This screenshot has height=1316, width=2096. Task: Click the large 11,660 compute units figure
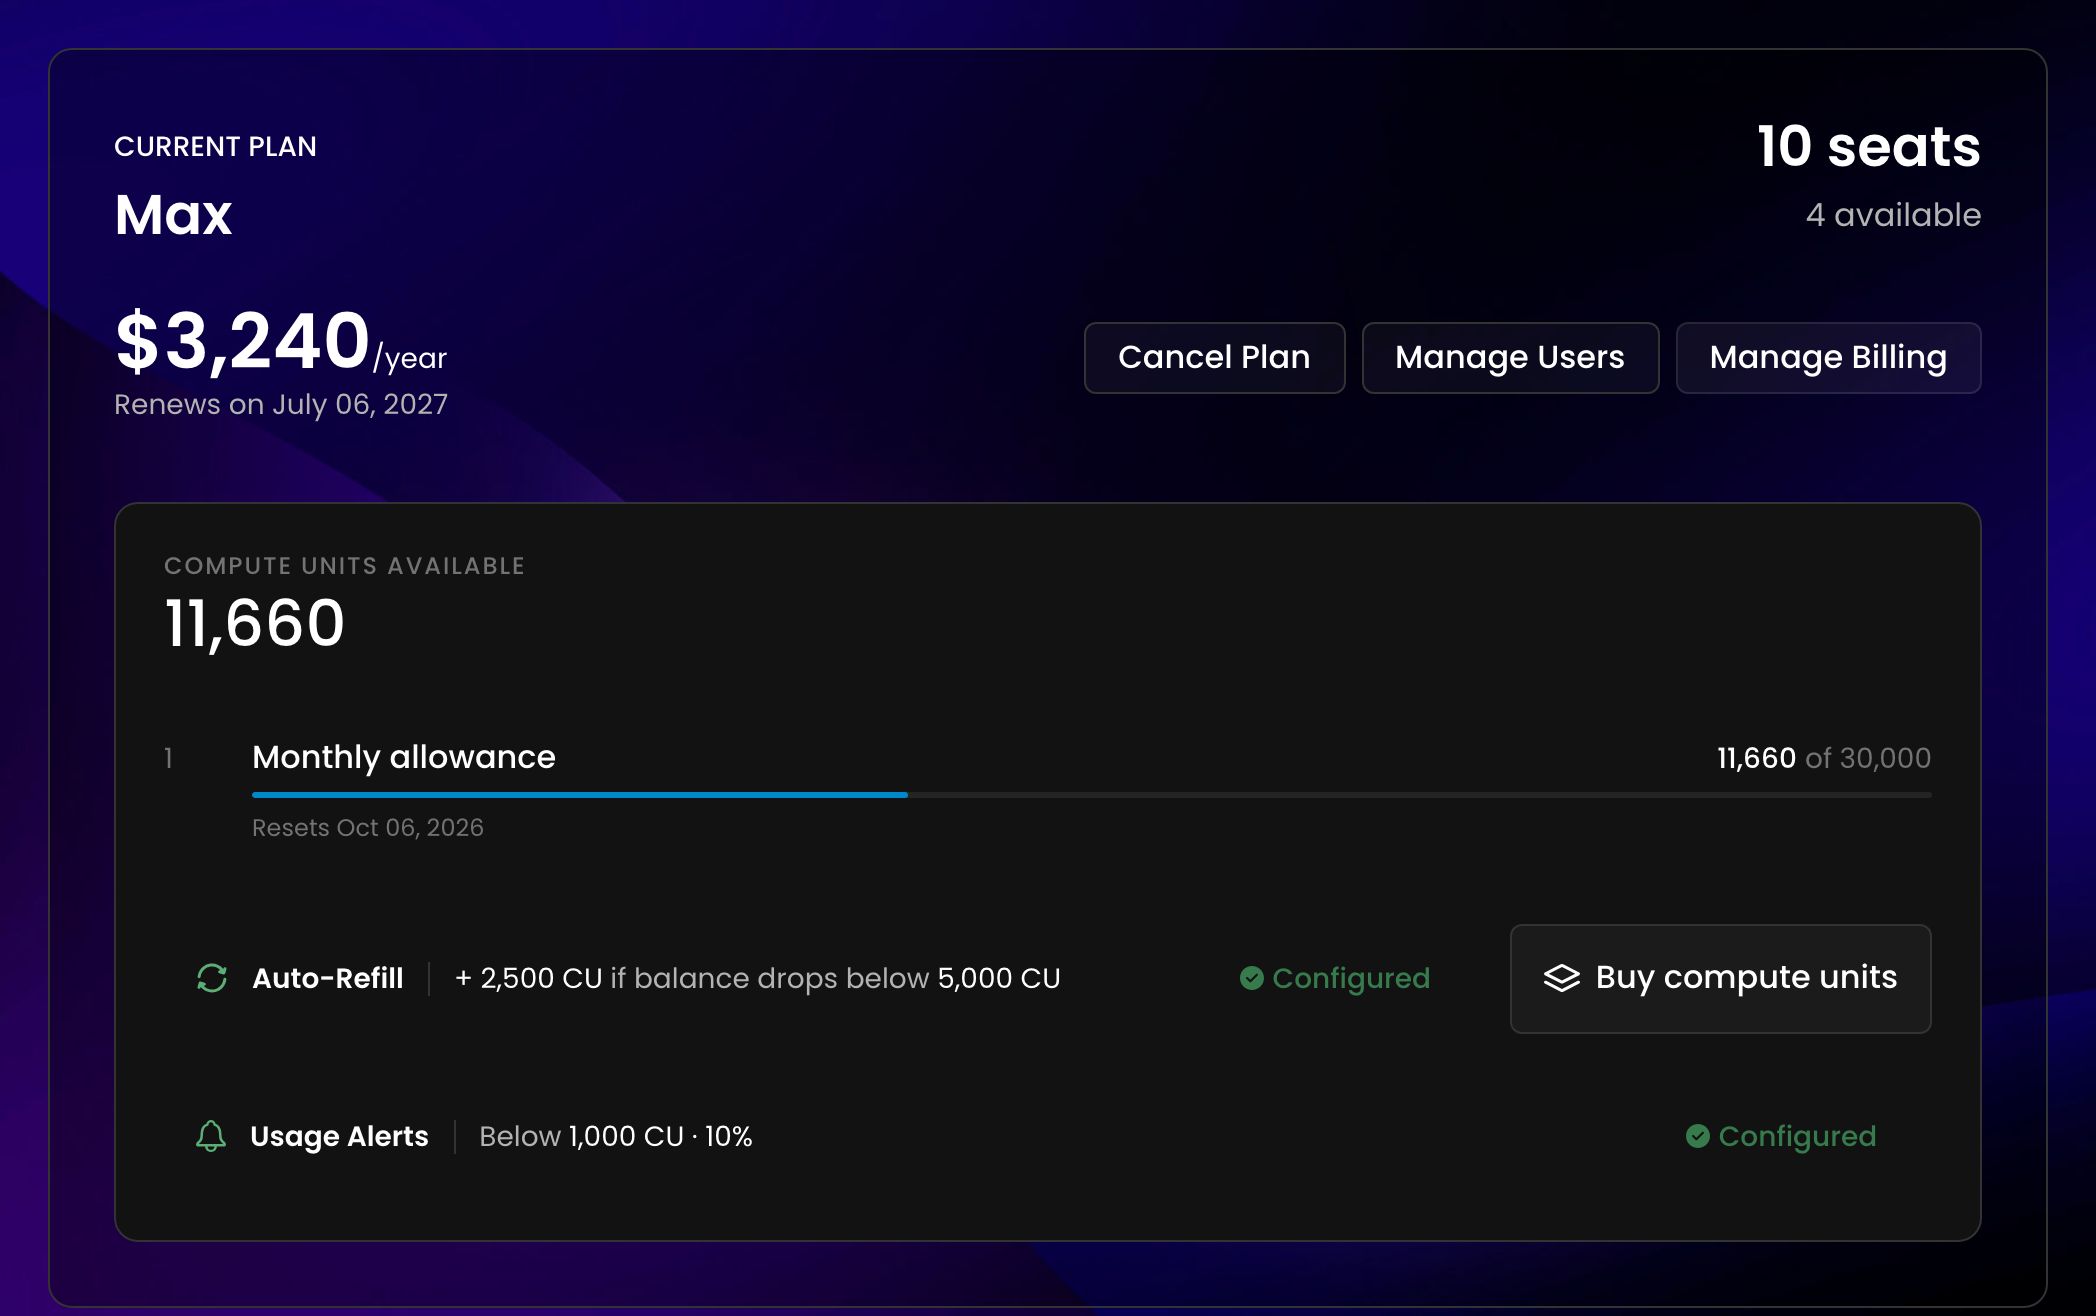tap(255, 623)
